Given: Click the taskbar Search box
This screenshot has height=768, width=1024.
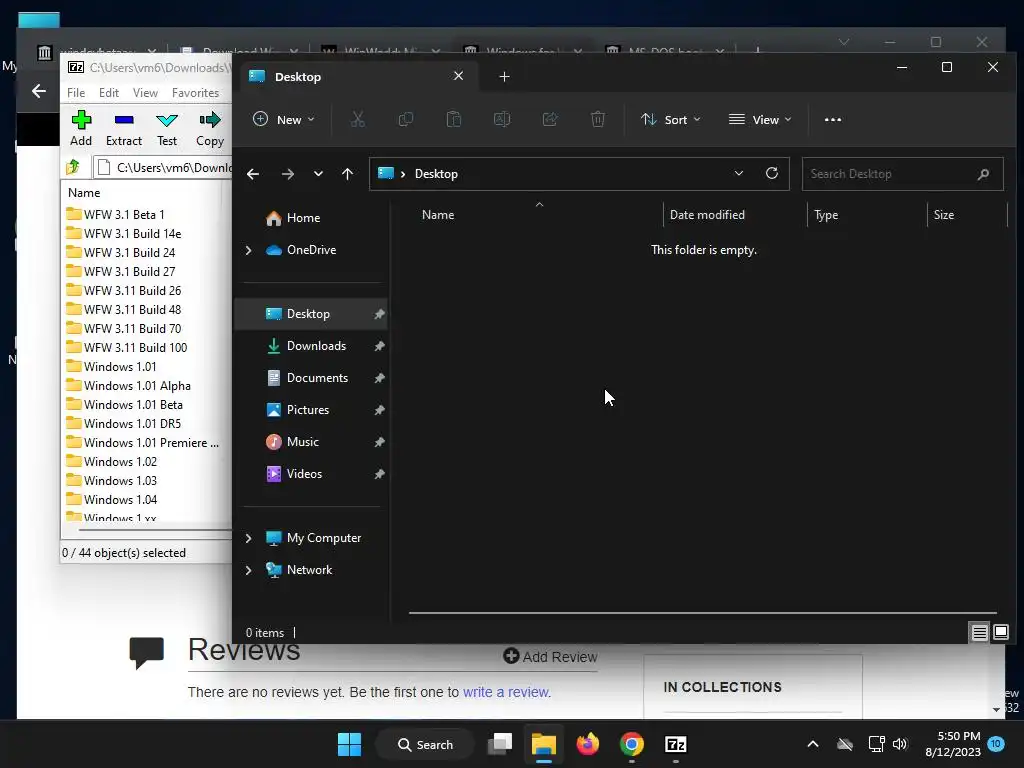Looking at the screenshot, I should (x=426, y=744).
